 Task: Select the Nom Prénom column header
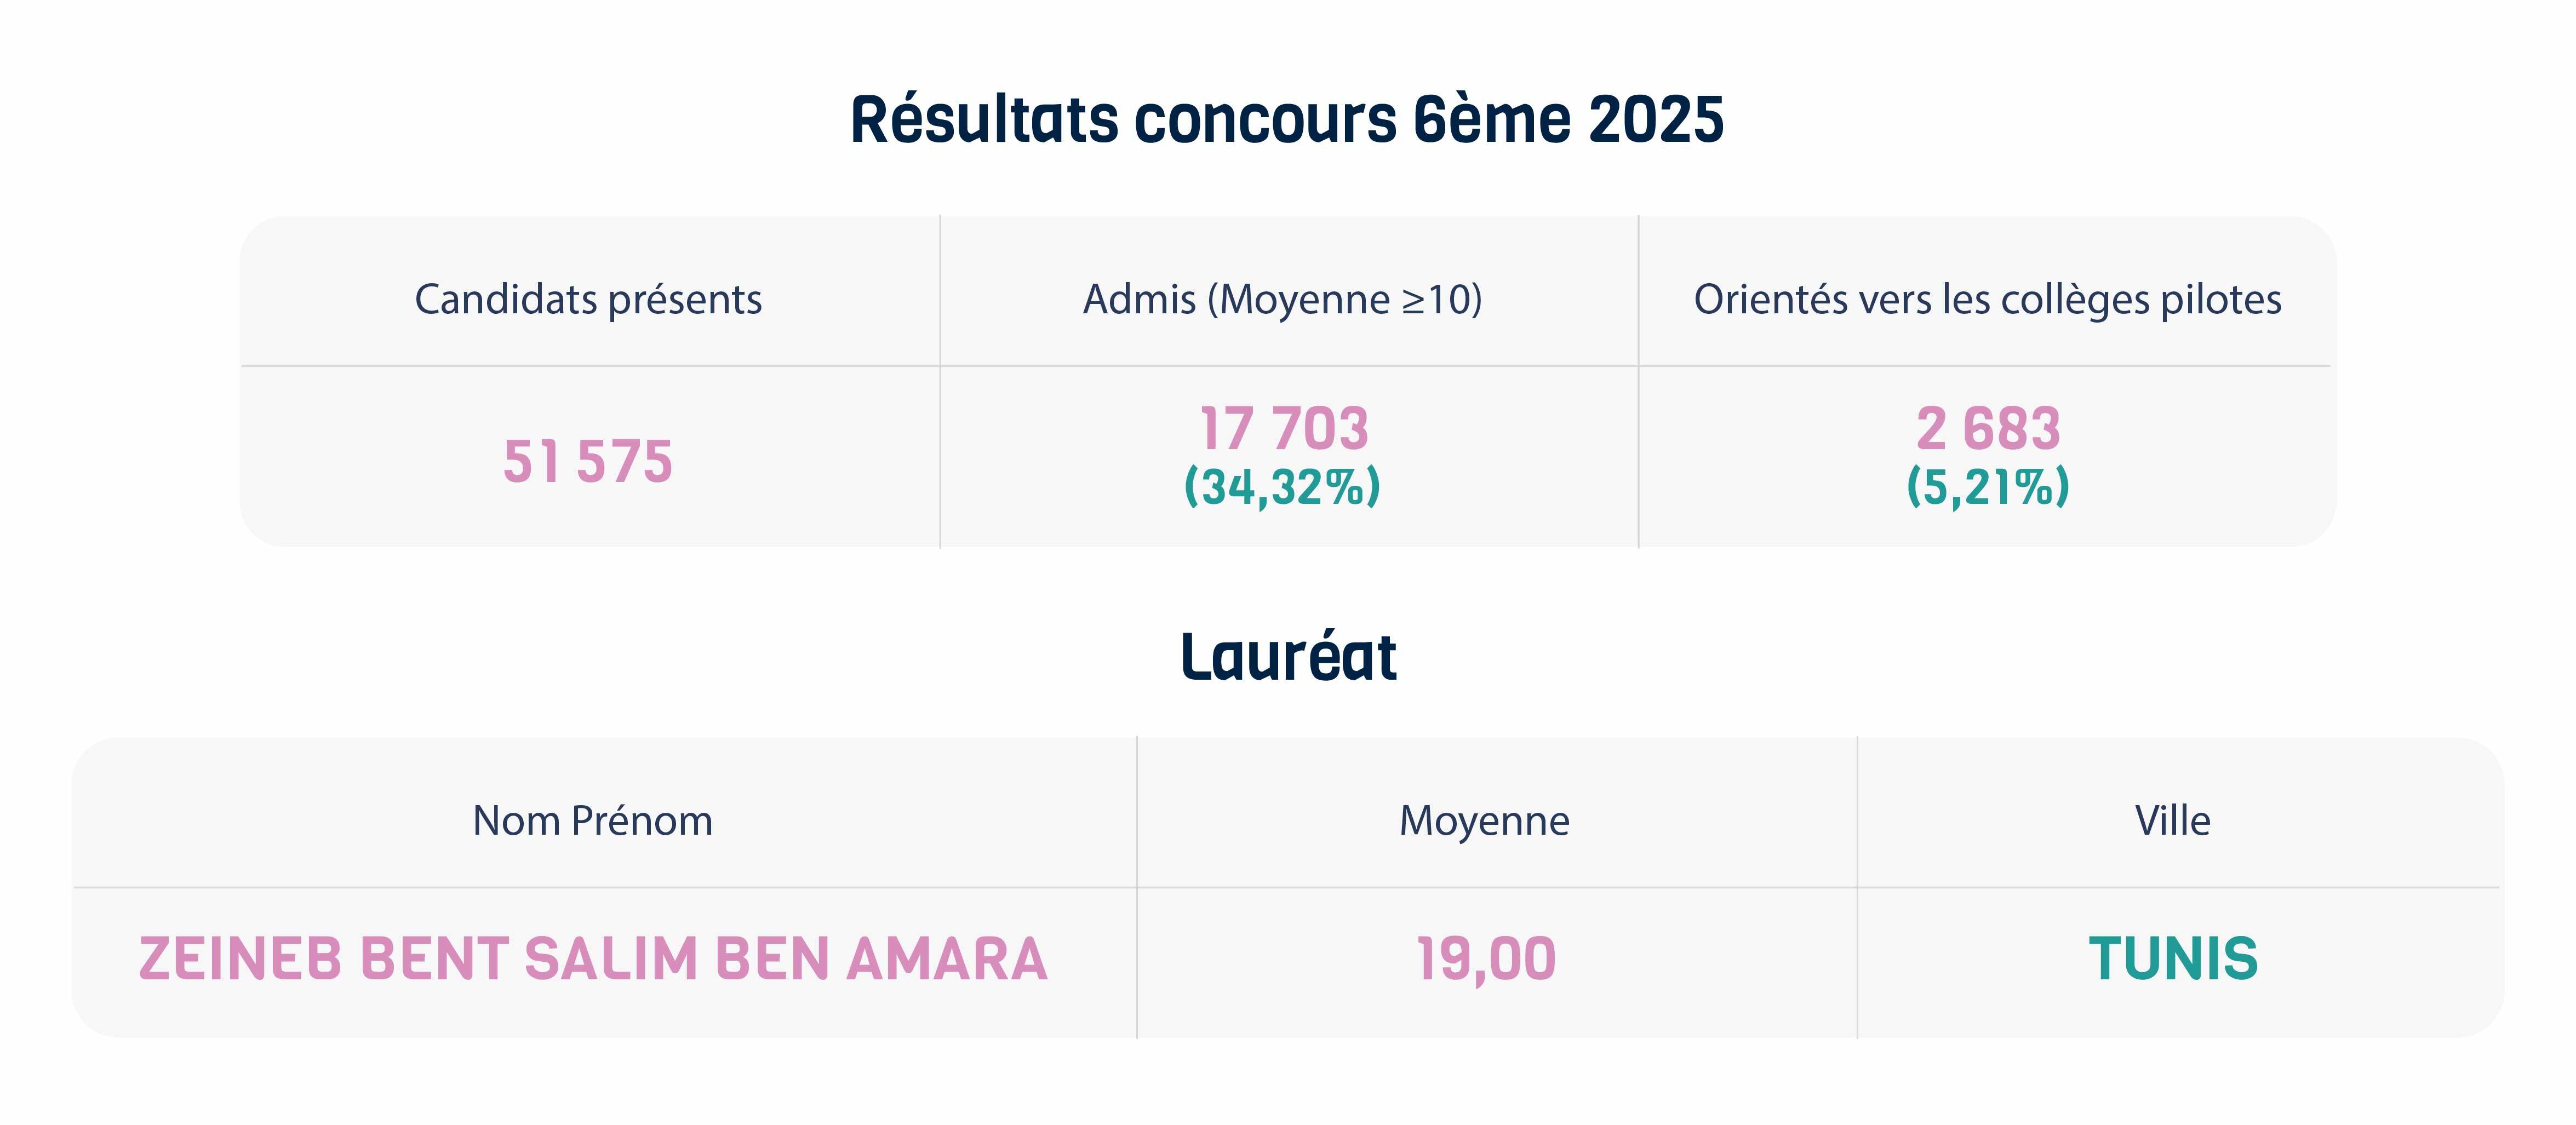(592, 821)
